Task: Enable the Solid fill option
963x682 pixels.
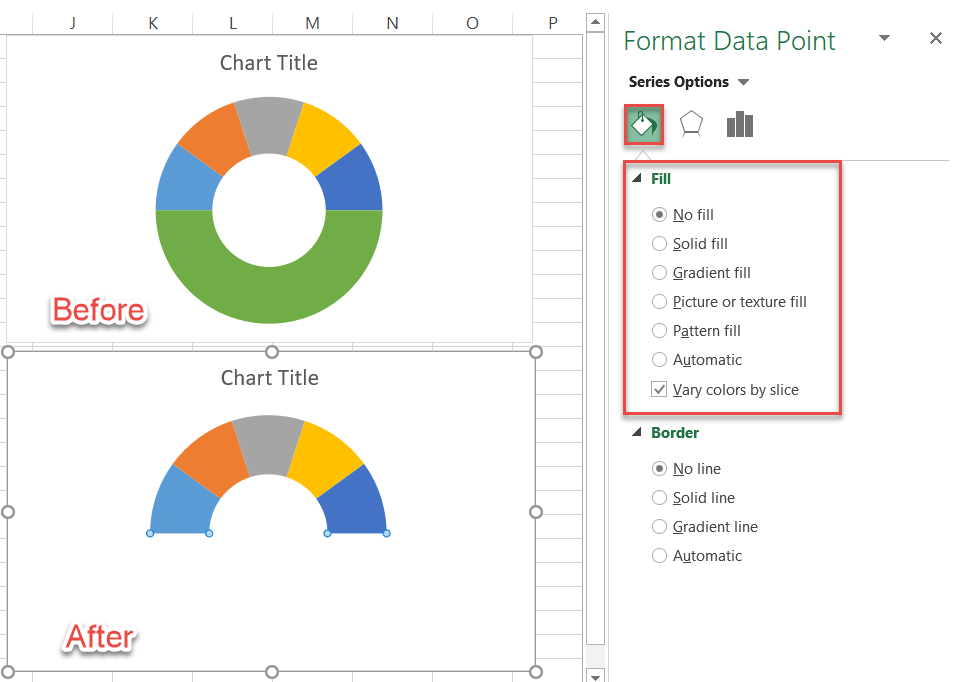Action: 659,243
